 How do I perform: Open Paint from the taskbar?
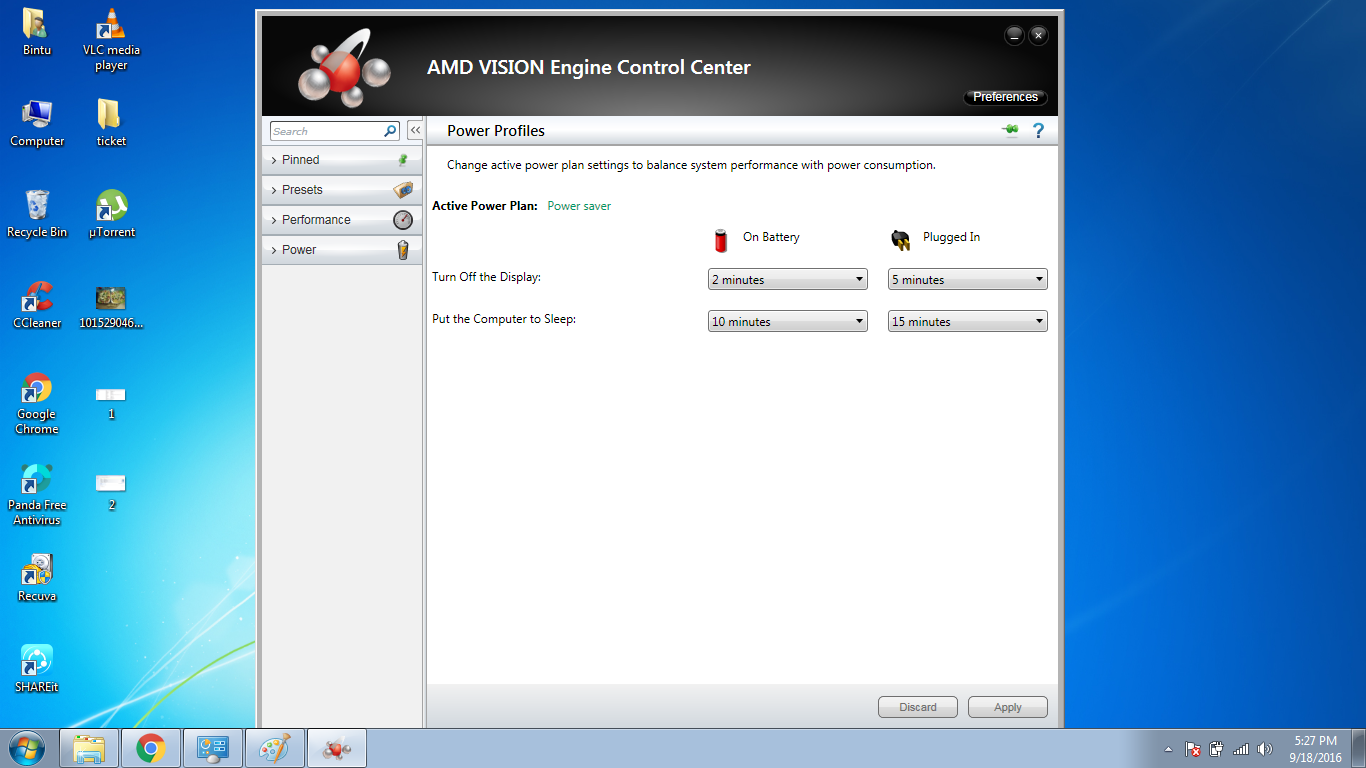tap(274, 748)
